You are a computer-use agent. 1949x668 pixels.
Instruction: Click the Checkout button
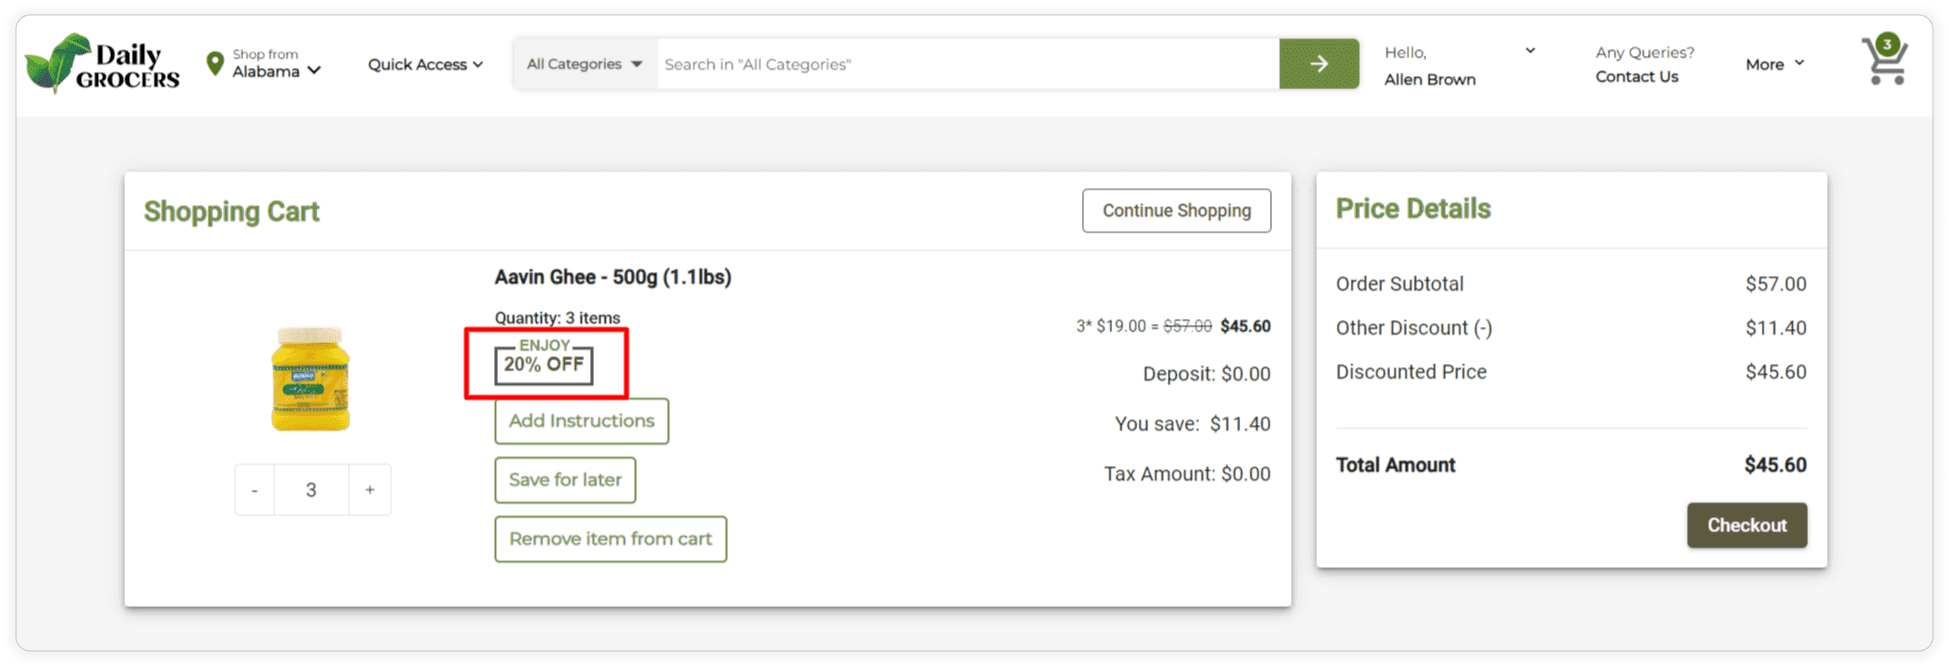point(1746,525)
